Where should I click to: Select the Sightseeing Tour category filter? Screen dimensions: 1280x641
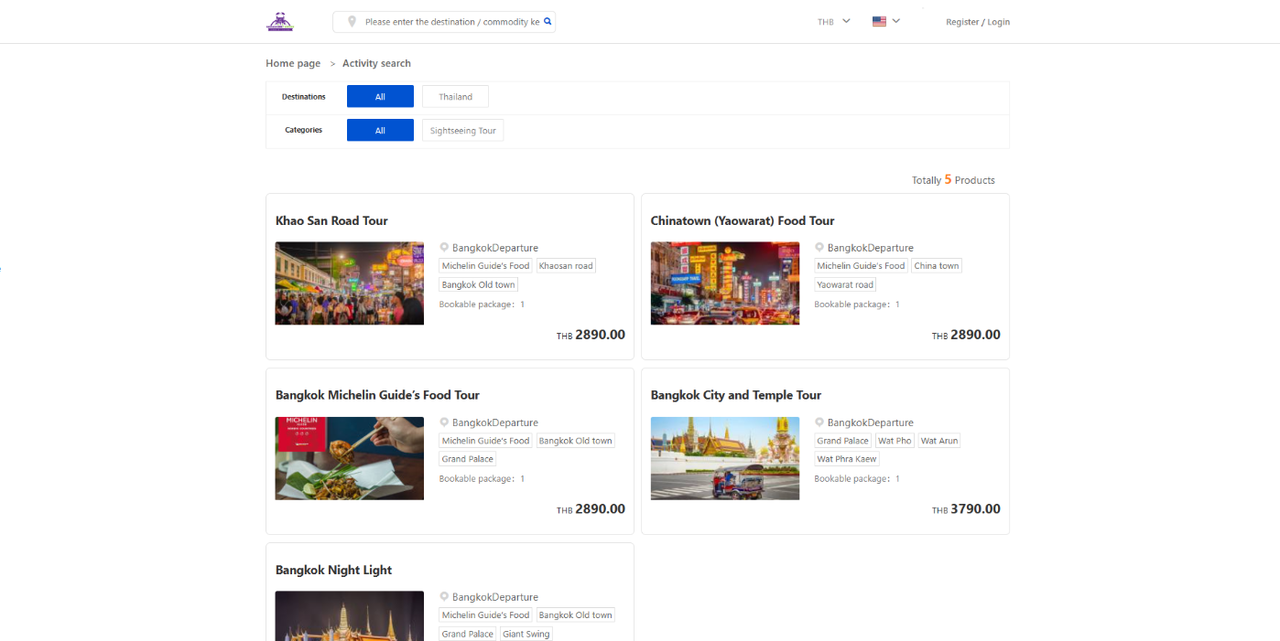tap(462, 130)
